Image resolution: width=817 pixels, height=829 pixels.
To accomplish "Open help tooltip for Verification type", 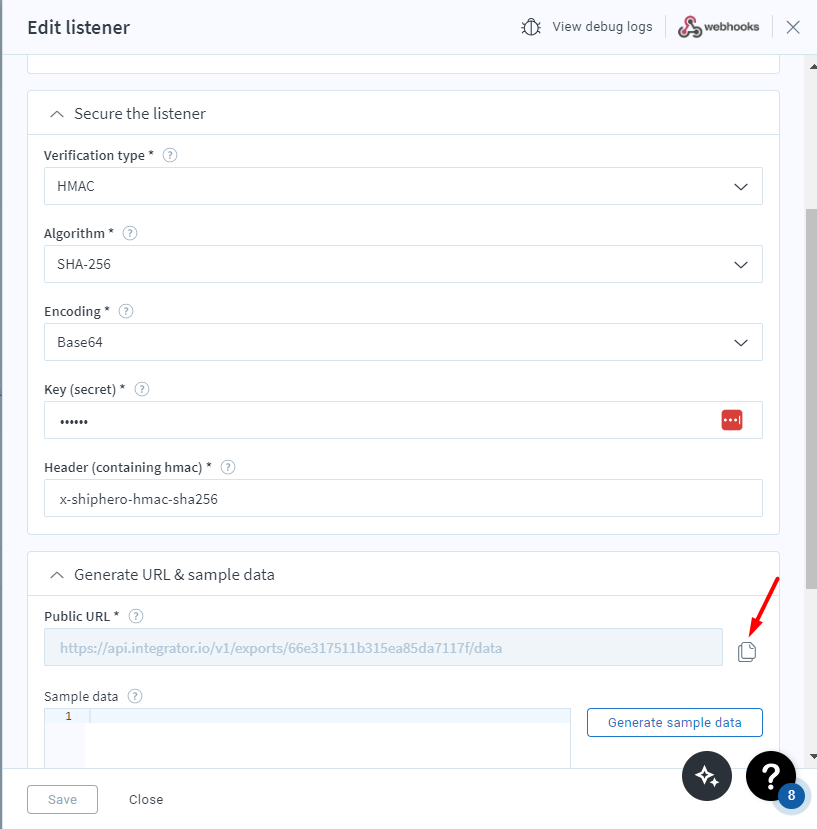I will tap(170, 155).
